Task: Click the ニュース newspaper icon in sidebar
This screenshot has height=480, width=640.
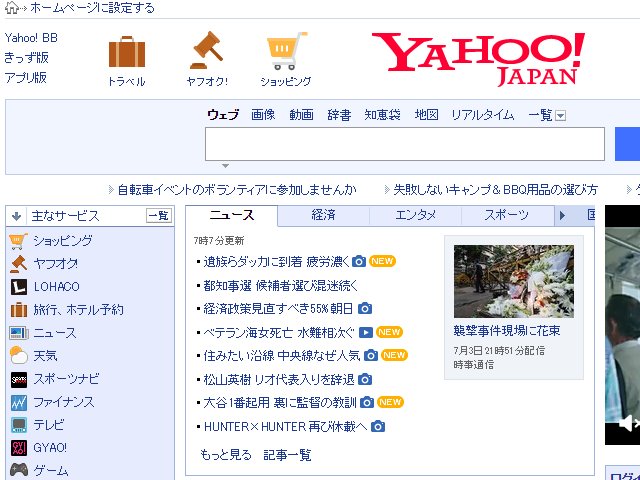Action: click(x=19, y=333)
